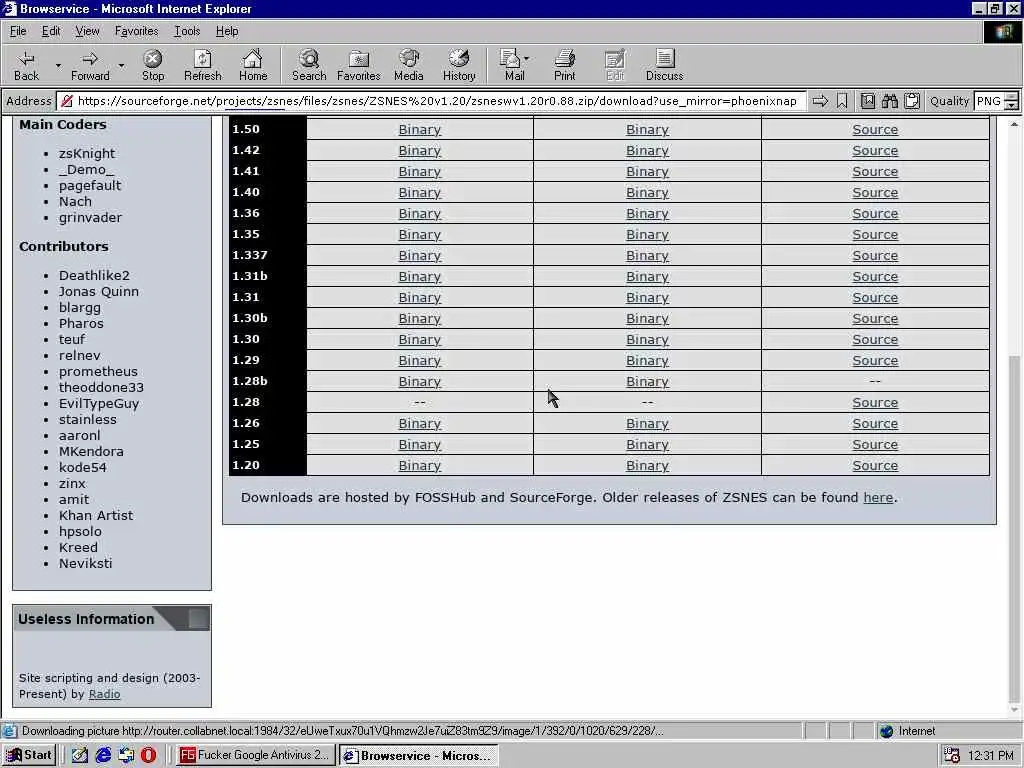
Task: Click contributor name 'Khan Artist'
Action: 96,515
